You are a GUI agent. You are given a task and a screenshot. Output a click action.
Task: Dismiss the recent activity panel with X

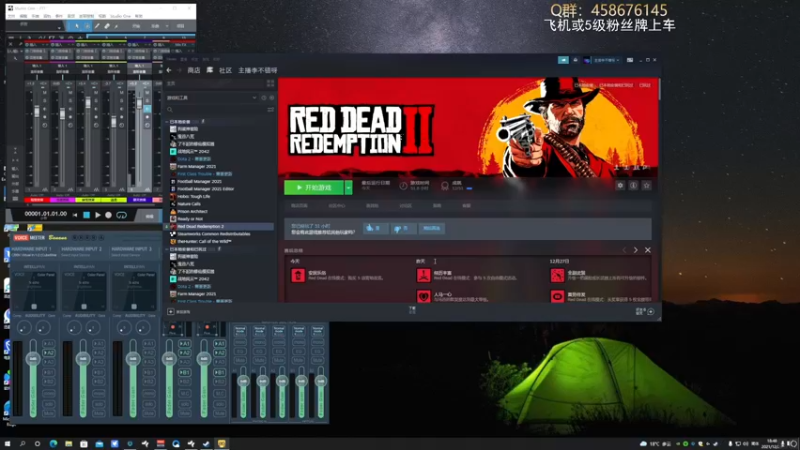coord(647,250)
